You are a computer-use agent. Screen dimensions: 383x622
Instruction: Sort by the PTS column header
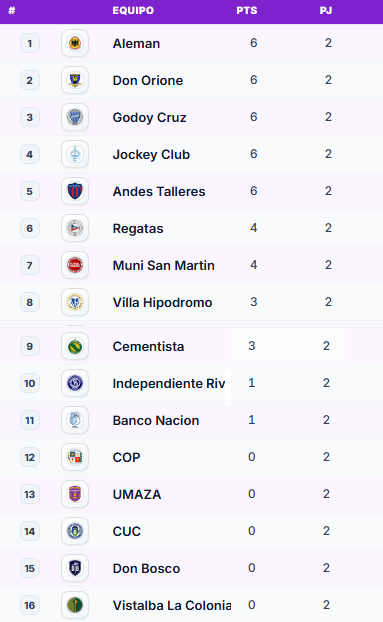tap(247, 11)
